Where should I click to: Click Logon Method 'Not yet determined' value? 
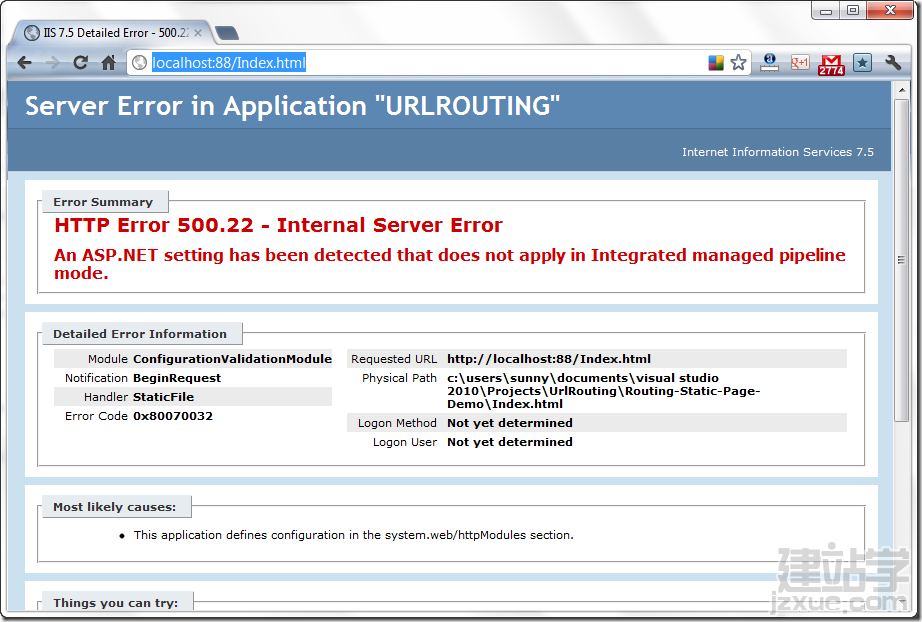pyautogui.click(x=510, y=423)
